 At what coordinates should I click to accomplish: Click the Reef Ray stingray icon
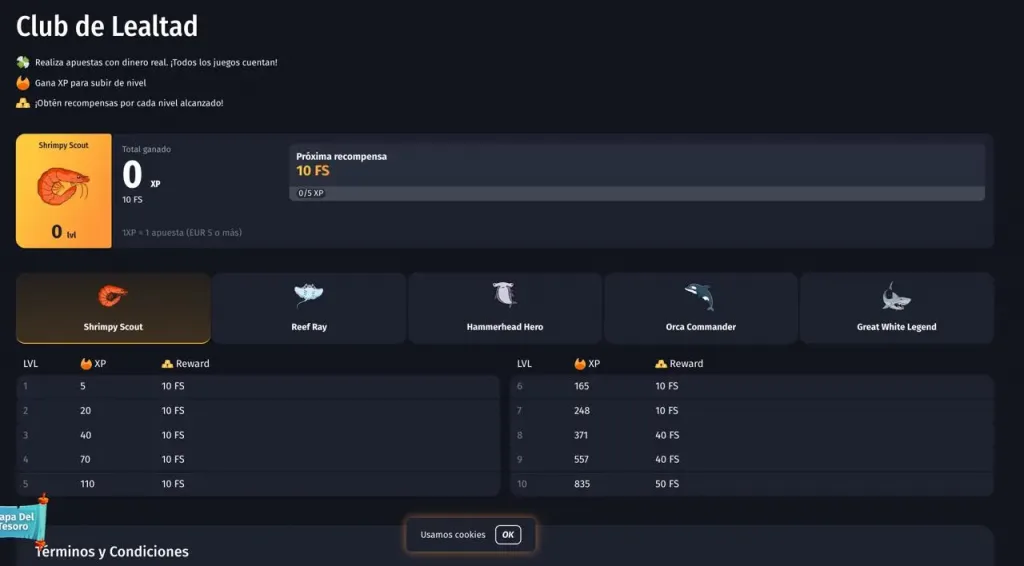pyautogui.click(x=308, y=295)
